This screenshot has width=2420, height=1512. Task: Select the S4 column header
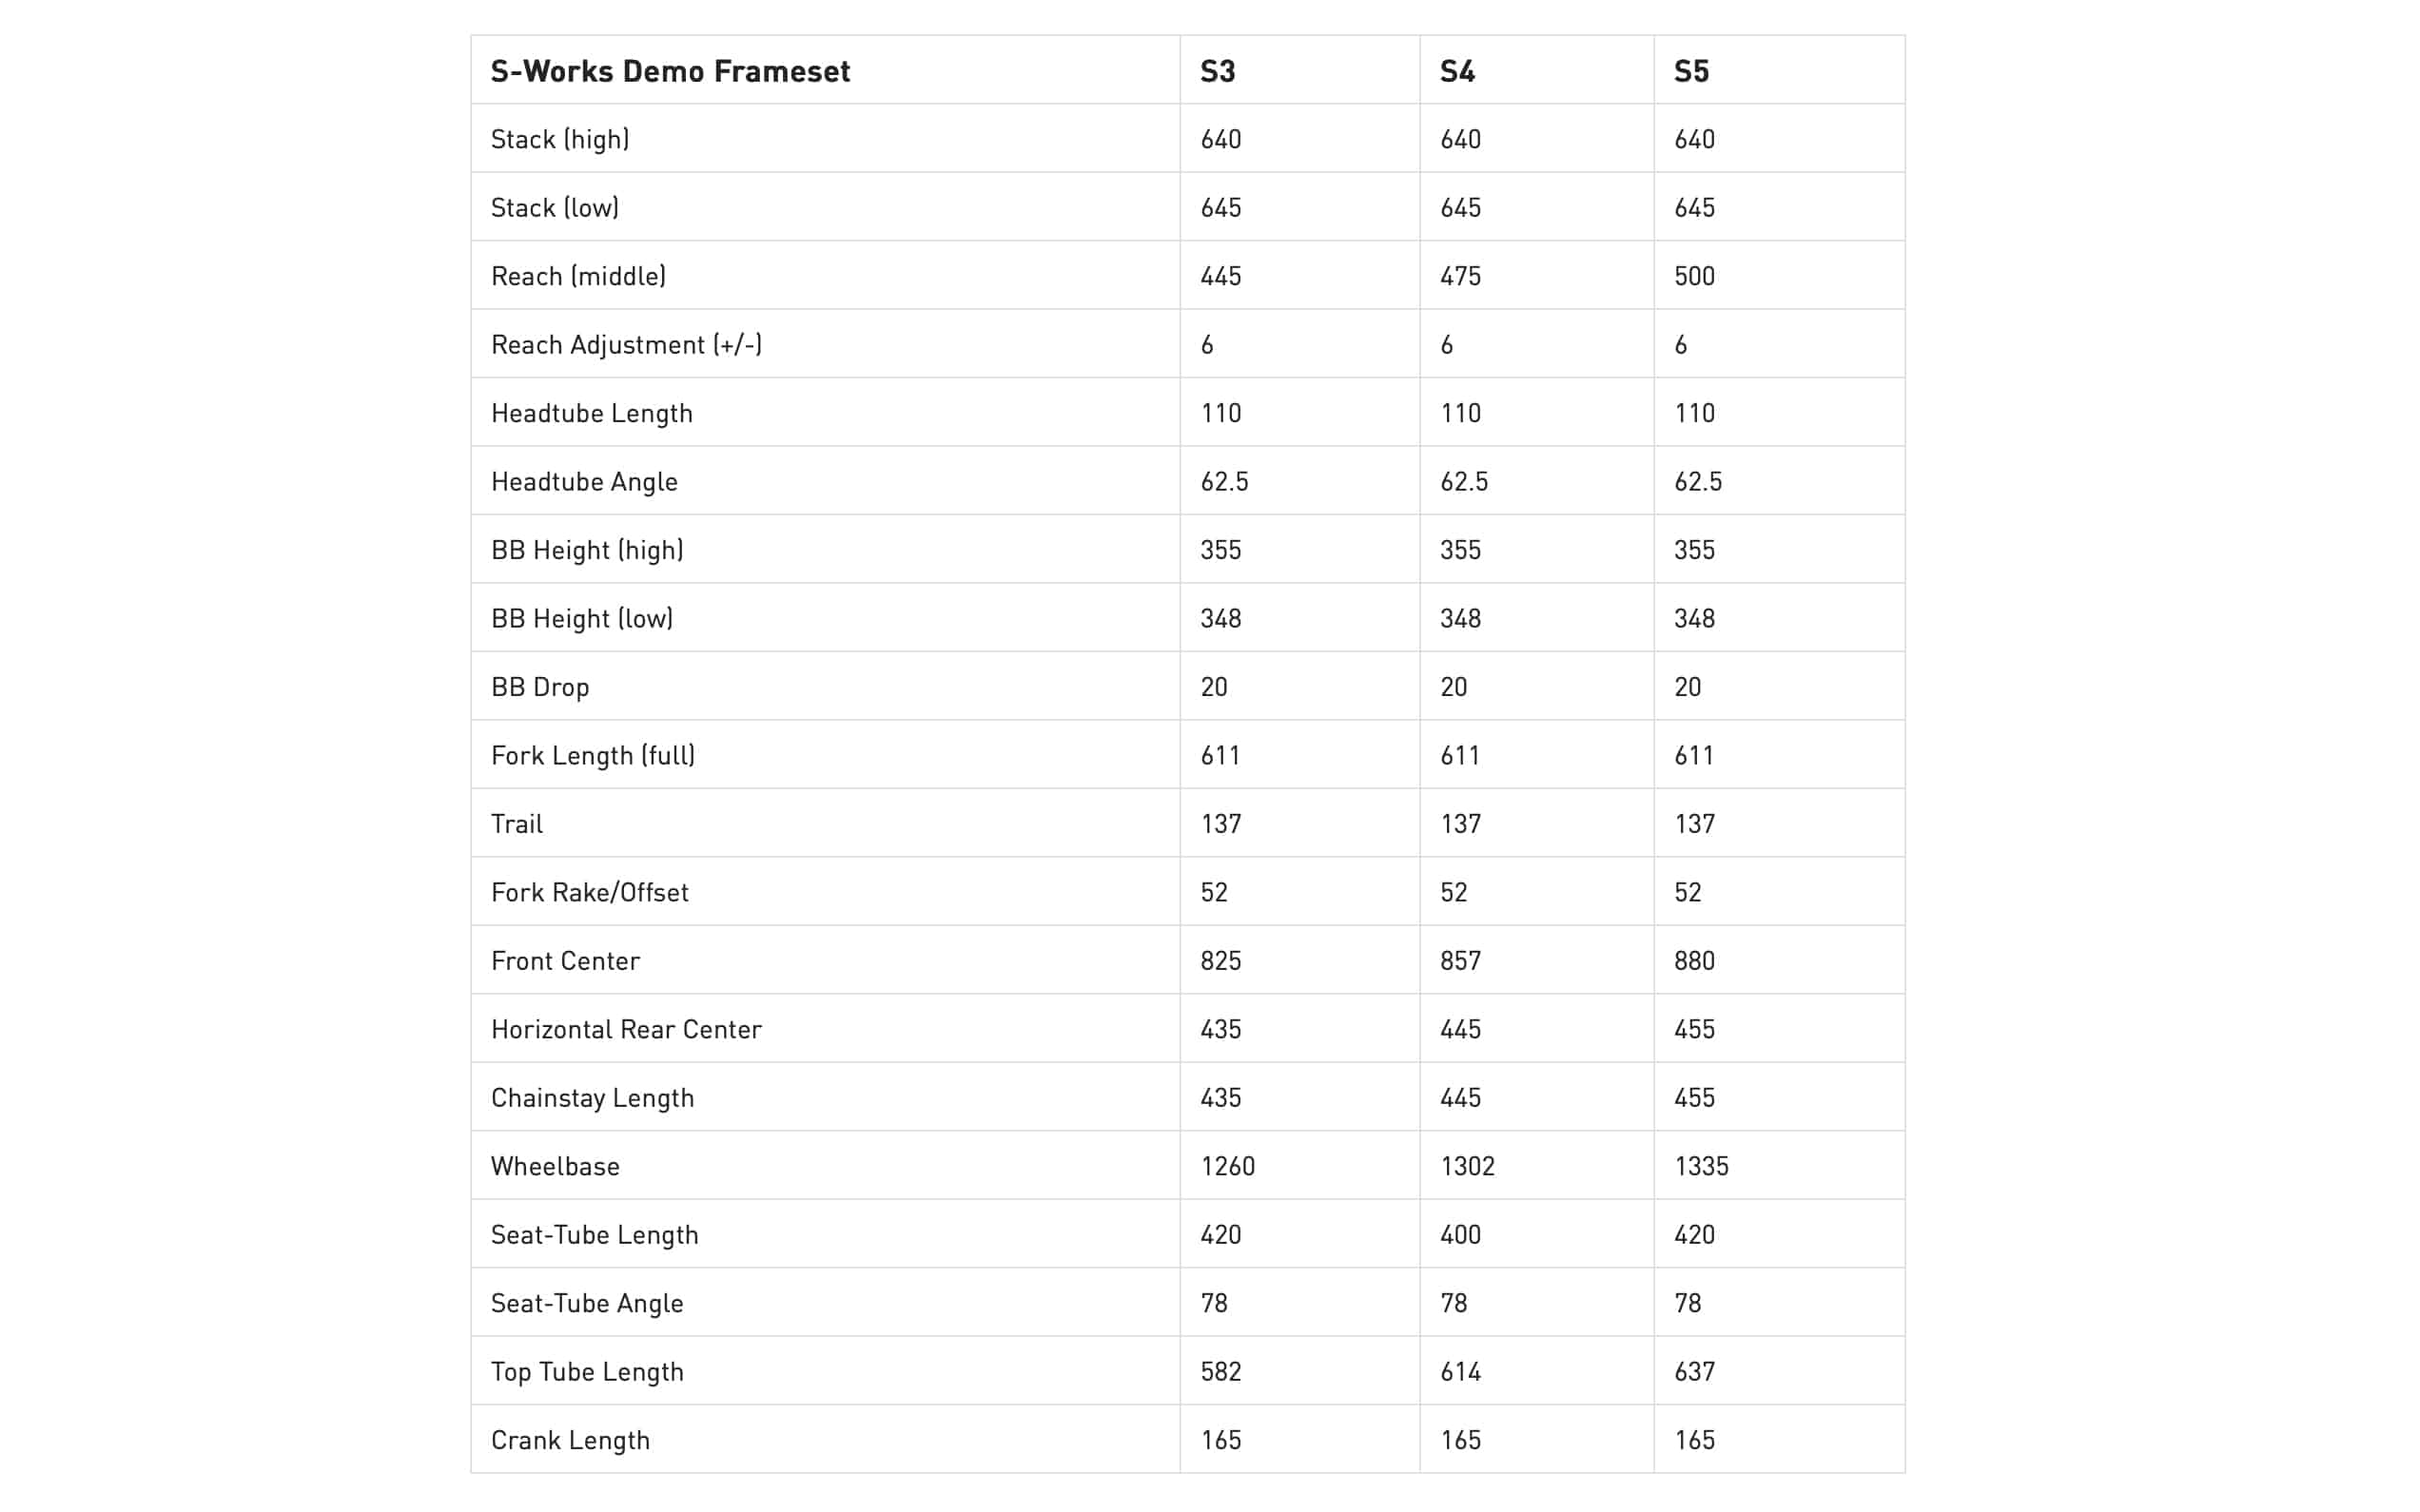click(1457, 71)
